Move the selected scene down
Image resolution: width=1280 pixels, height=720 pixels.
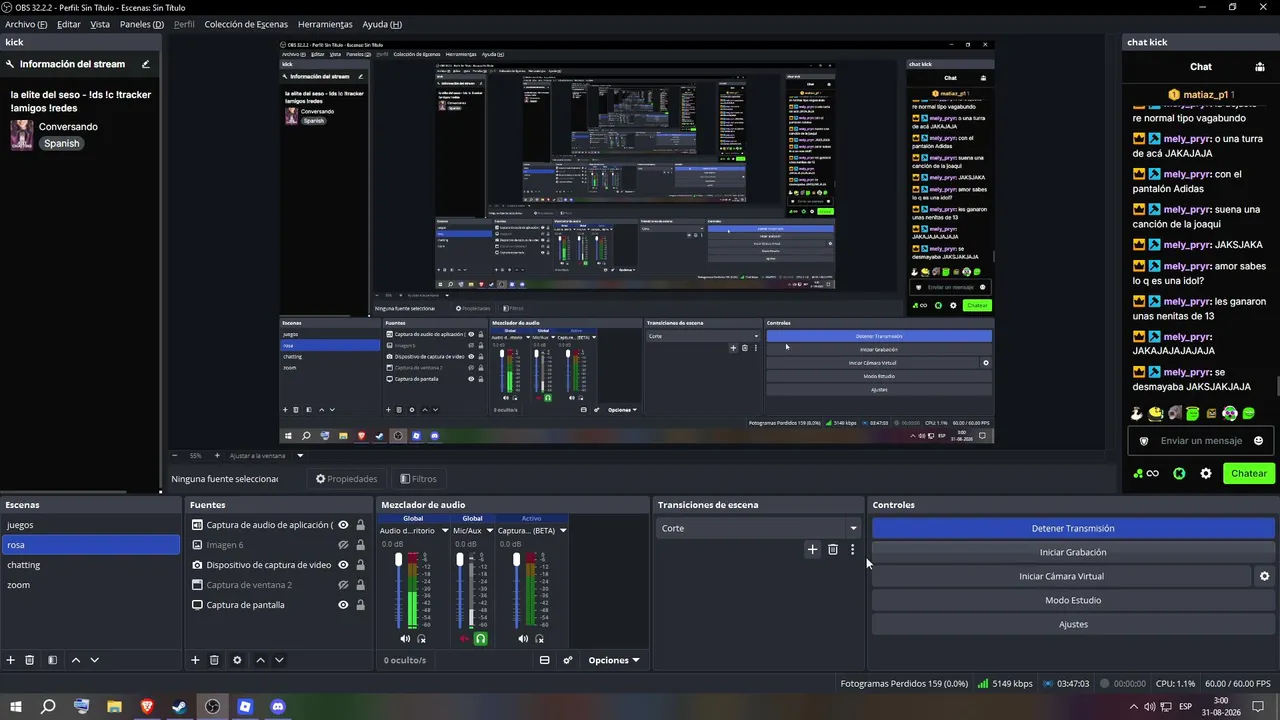click(x=95, y=660)
